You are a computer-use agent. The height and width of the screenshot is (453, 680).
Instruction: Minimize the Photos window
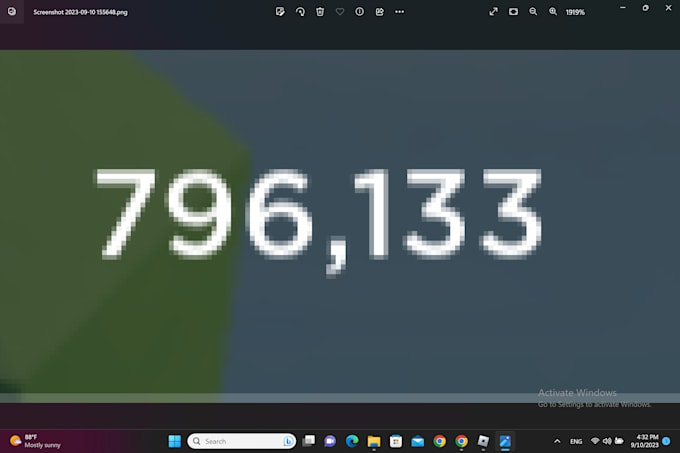[x=623, y=8]
